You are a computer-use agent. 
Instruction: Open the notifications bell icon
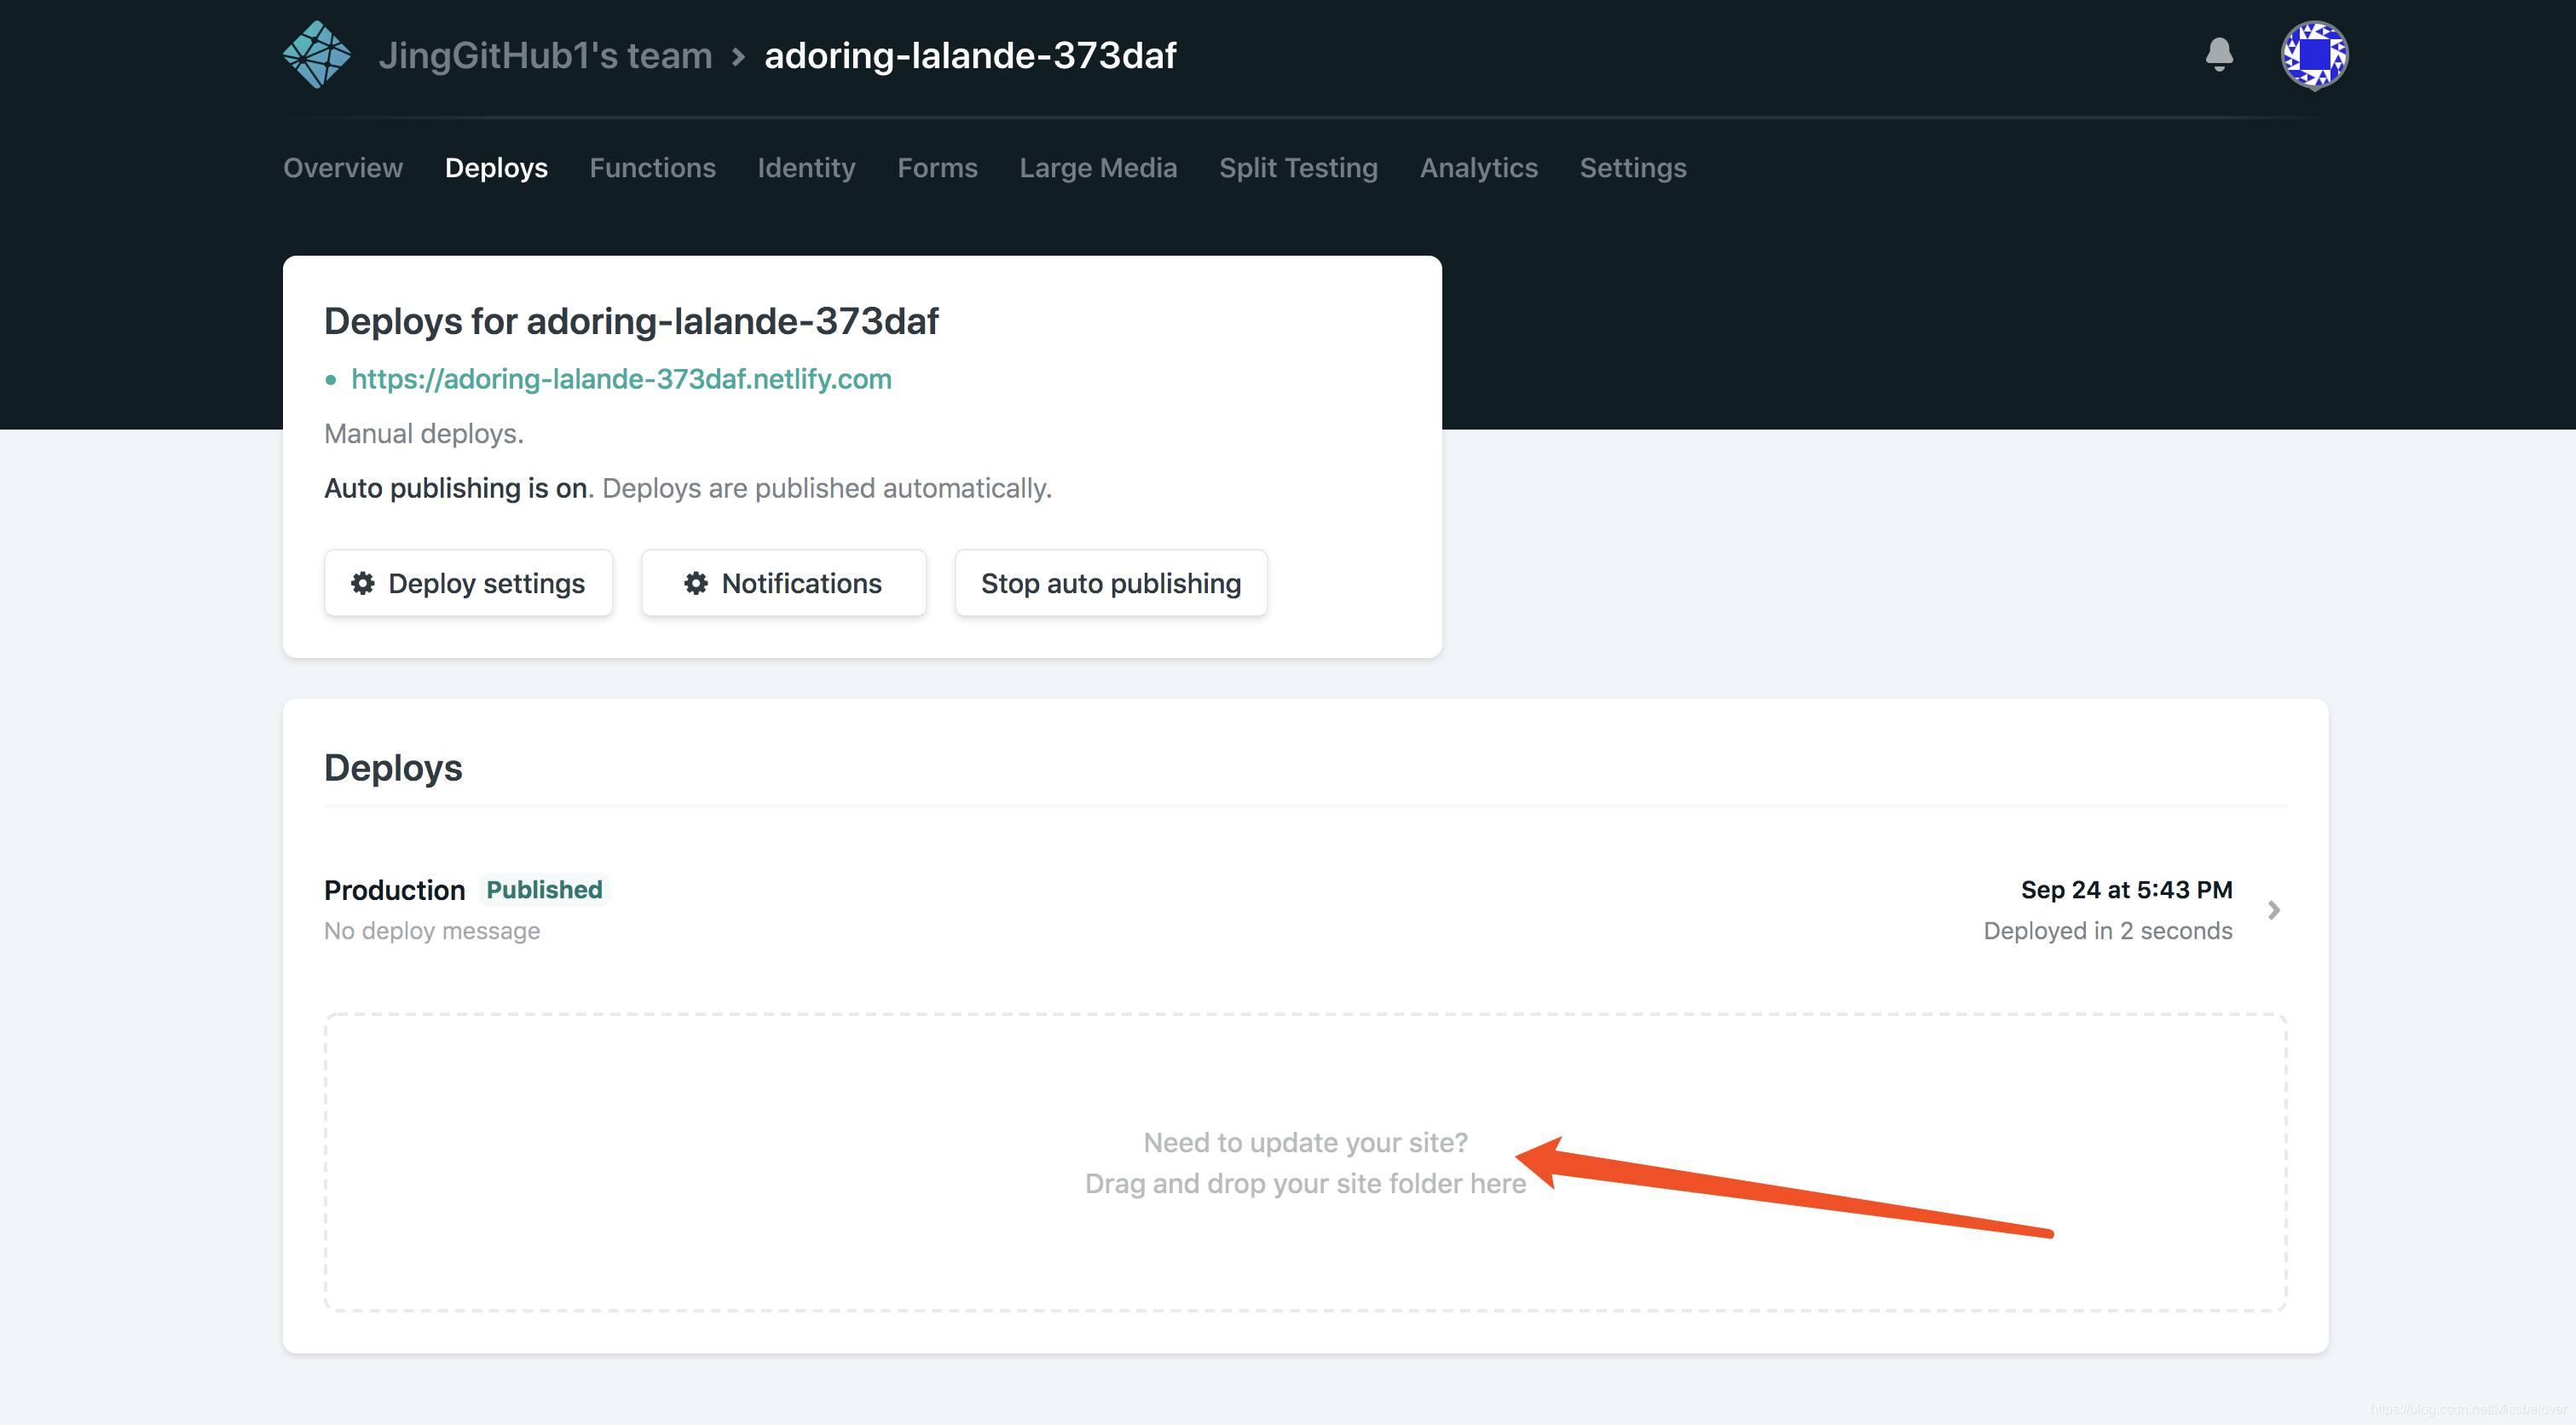(2218, 54)
